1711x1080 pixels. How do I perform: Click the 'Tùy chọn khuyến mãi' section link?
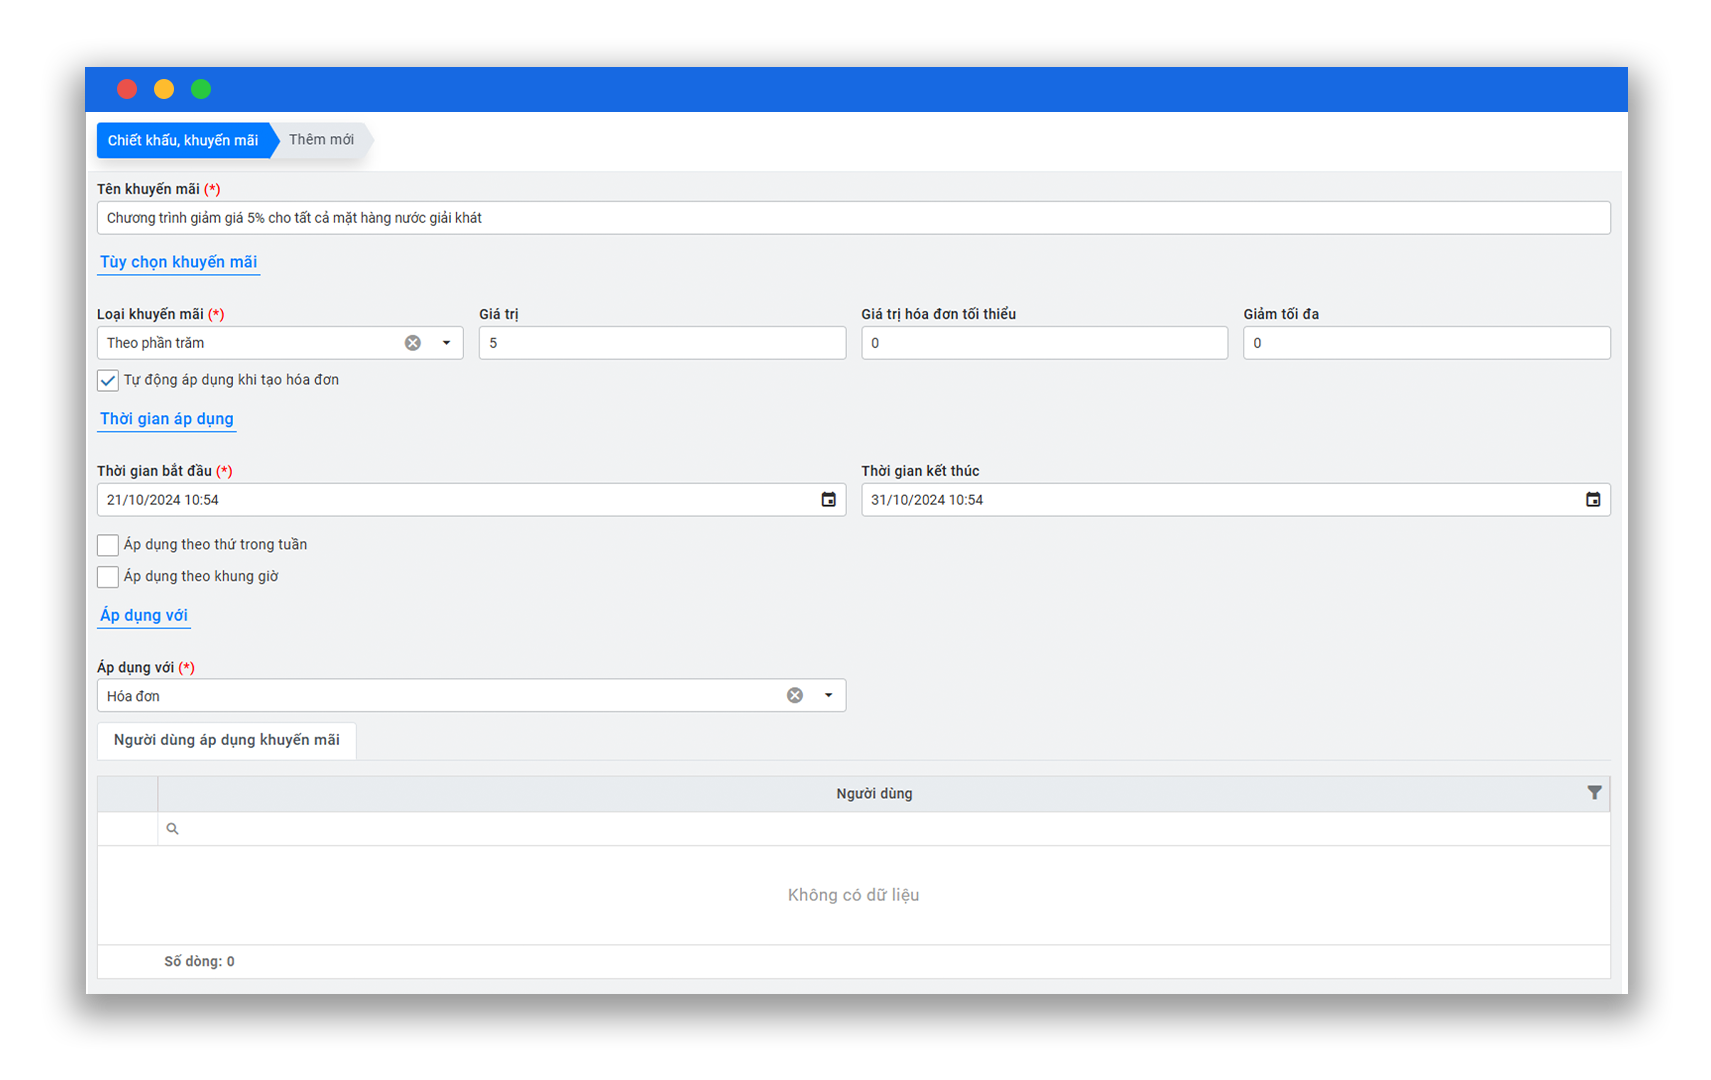click(x=178, y=262)
